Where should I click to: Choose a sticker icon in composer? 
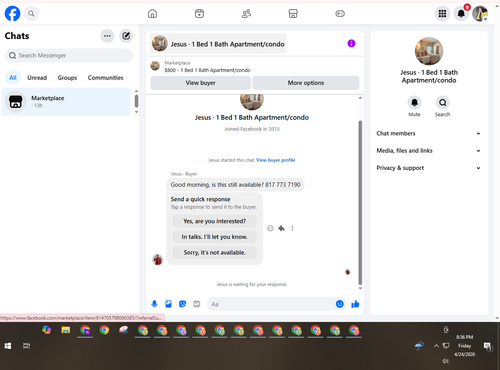tap(182, 304)
